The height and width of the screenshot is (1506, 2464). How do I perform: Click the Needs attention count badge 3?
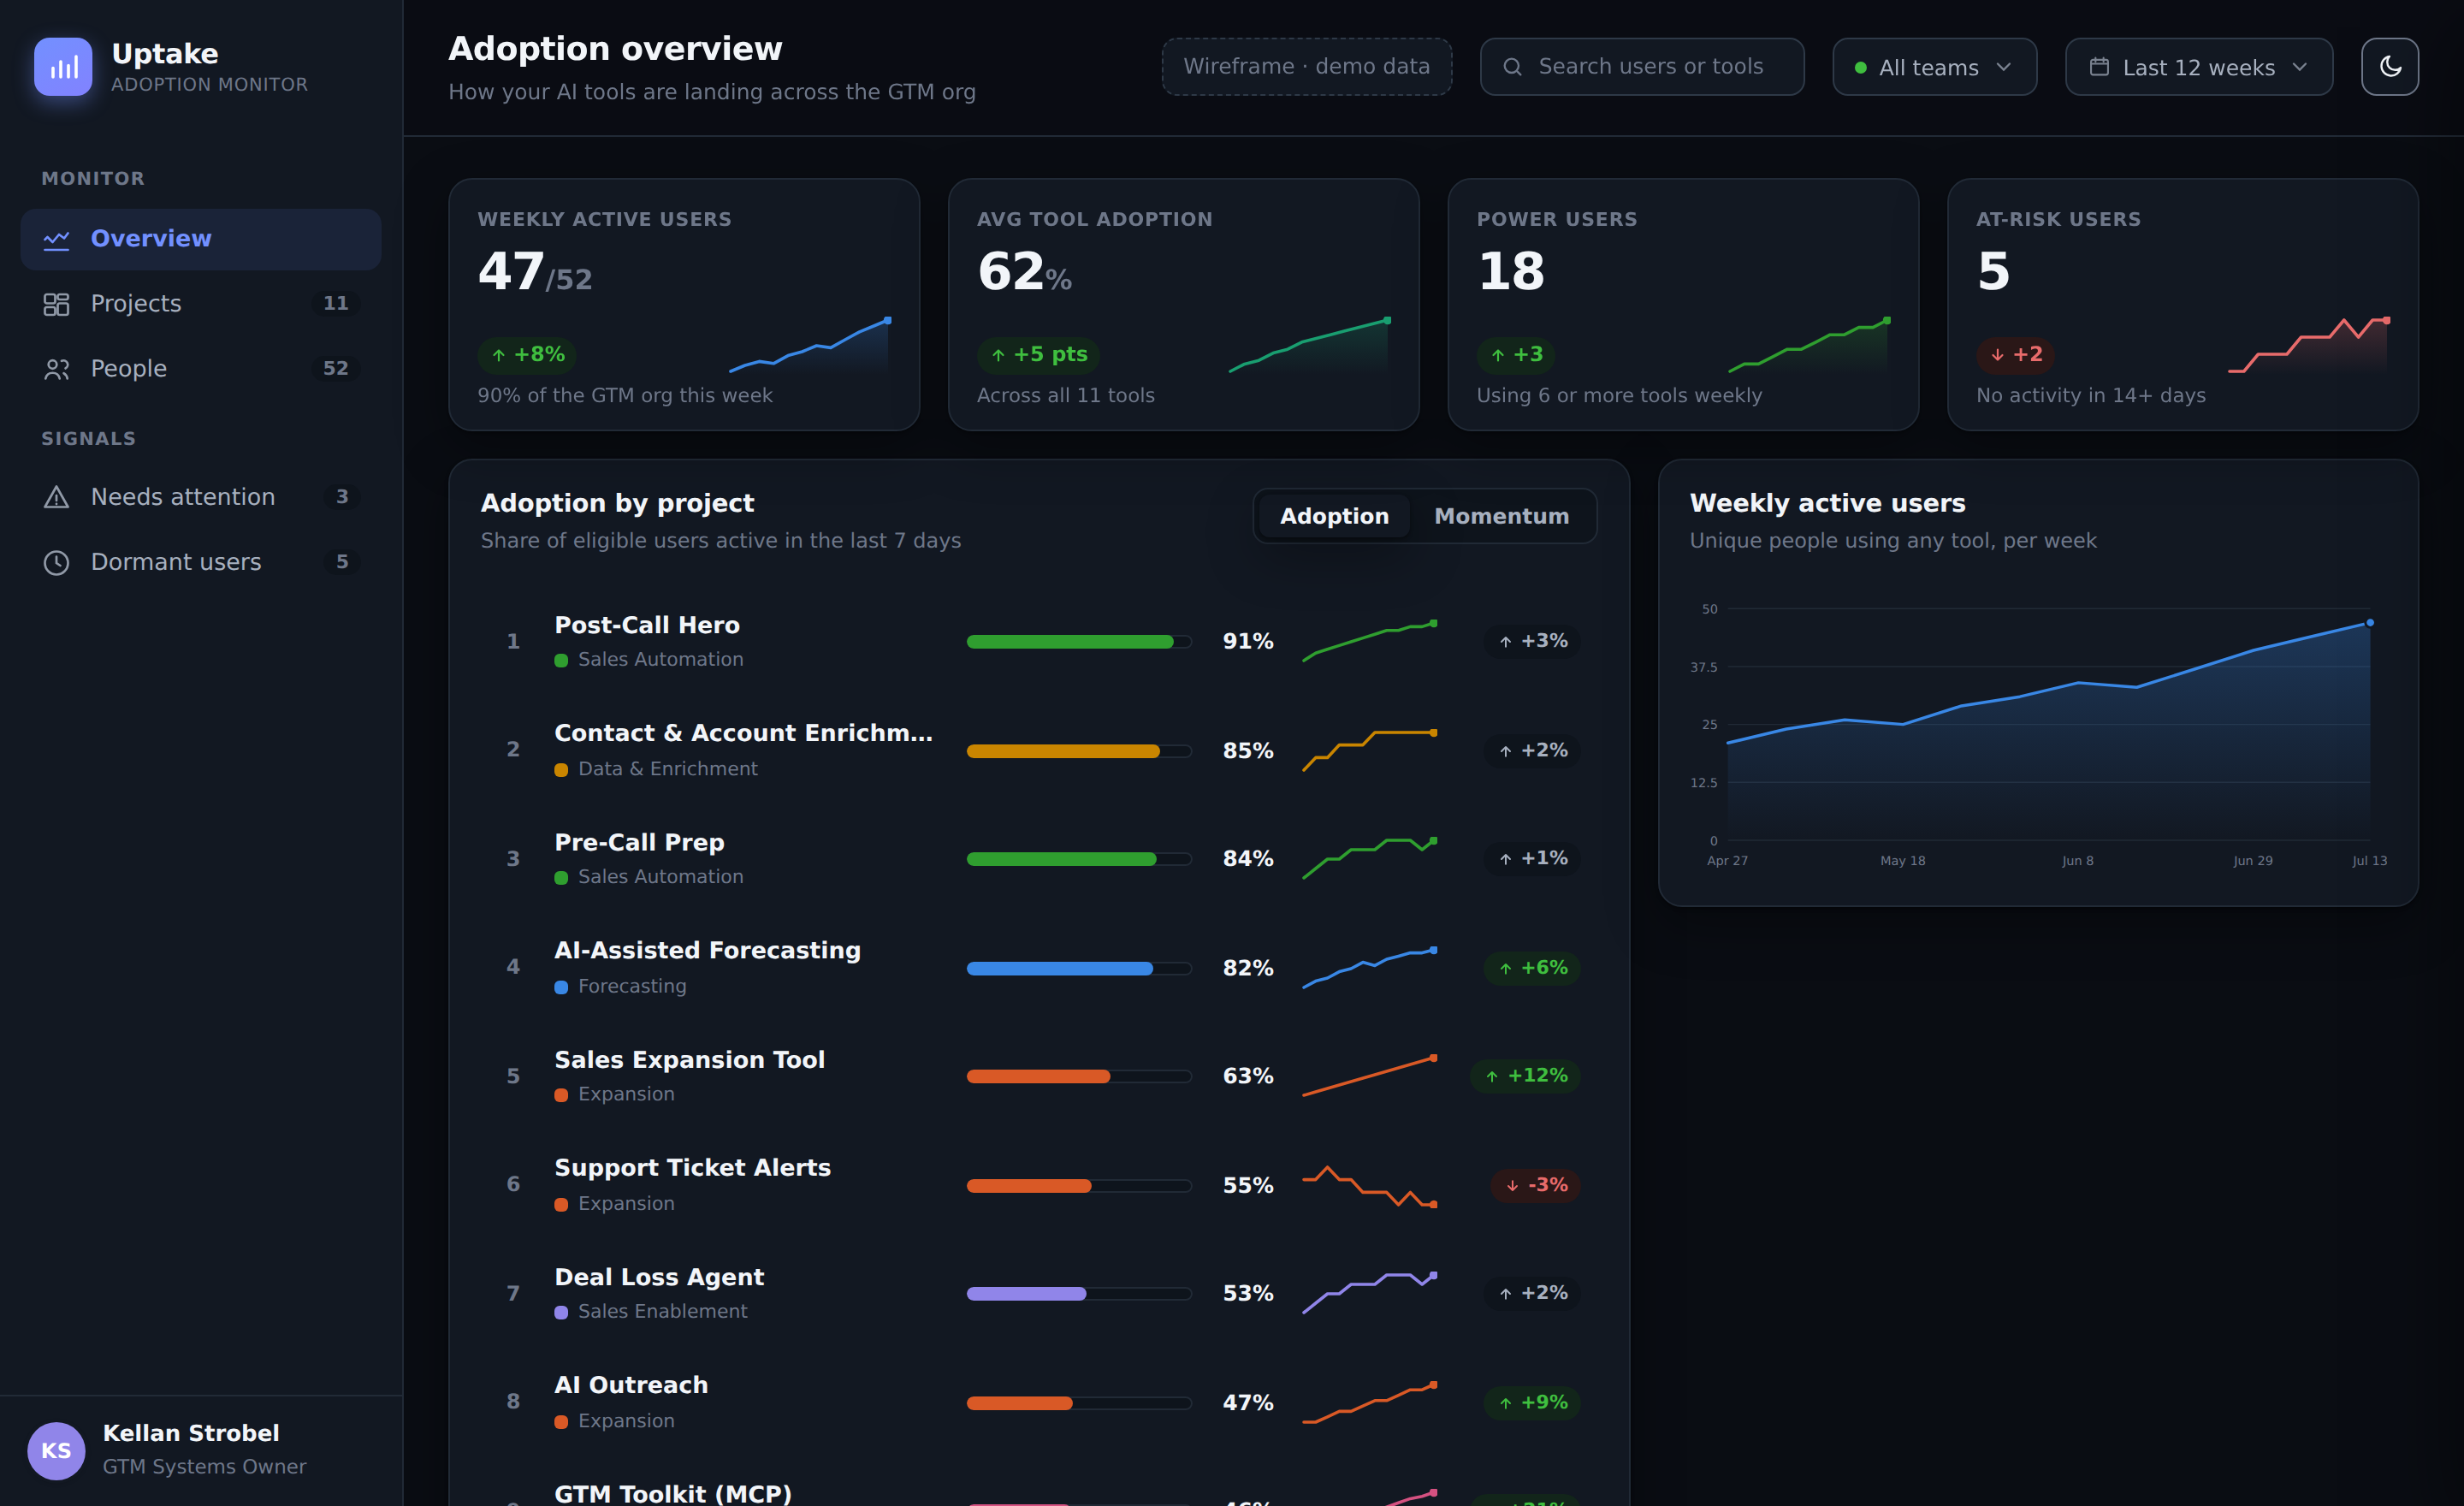[x=342, y=497]
